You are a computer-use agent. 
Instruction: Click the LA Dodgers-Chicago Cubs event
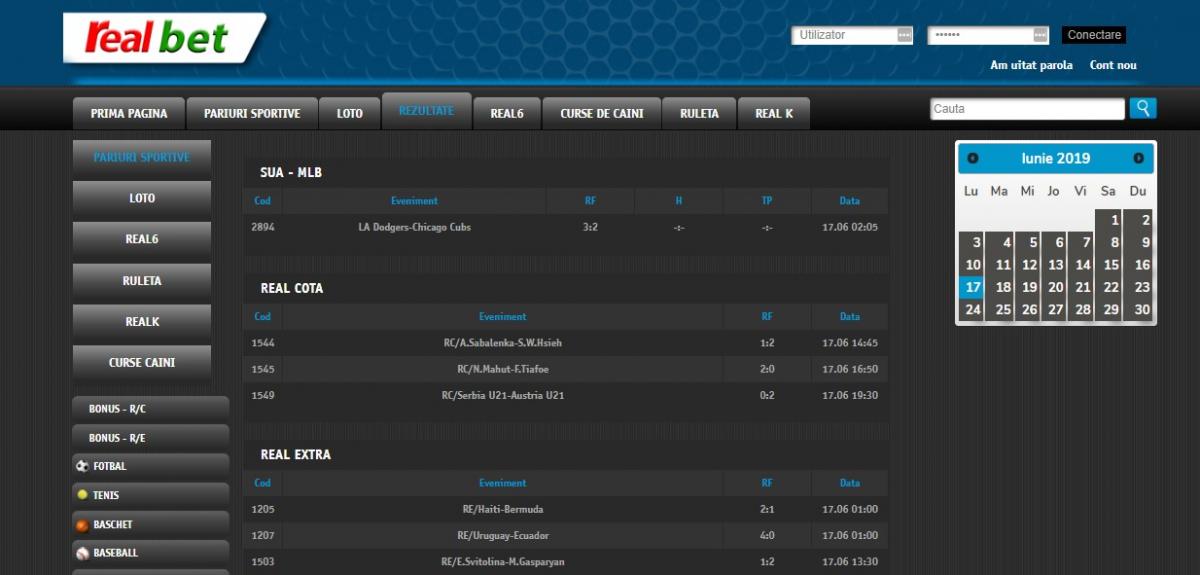pos(414,227)
